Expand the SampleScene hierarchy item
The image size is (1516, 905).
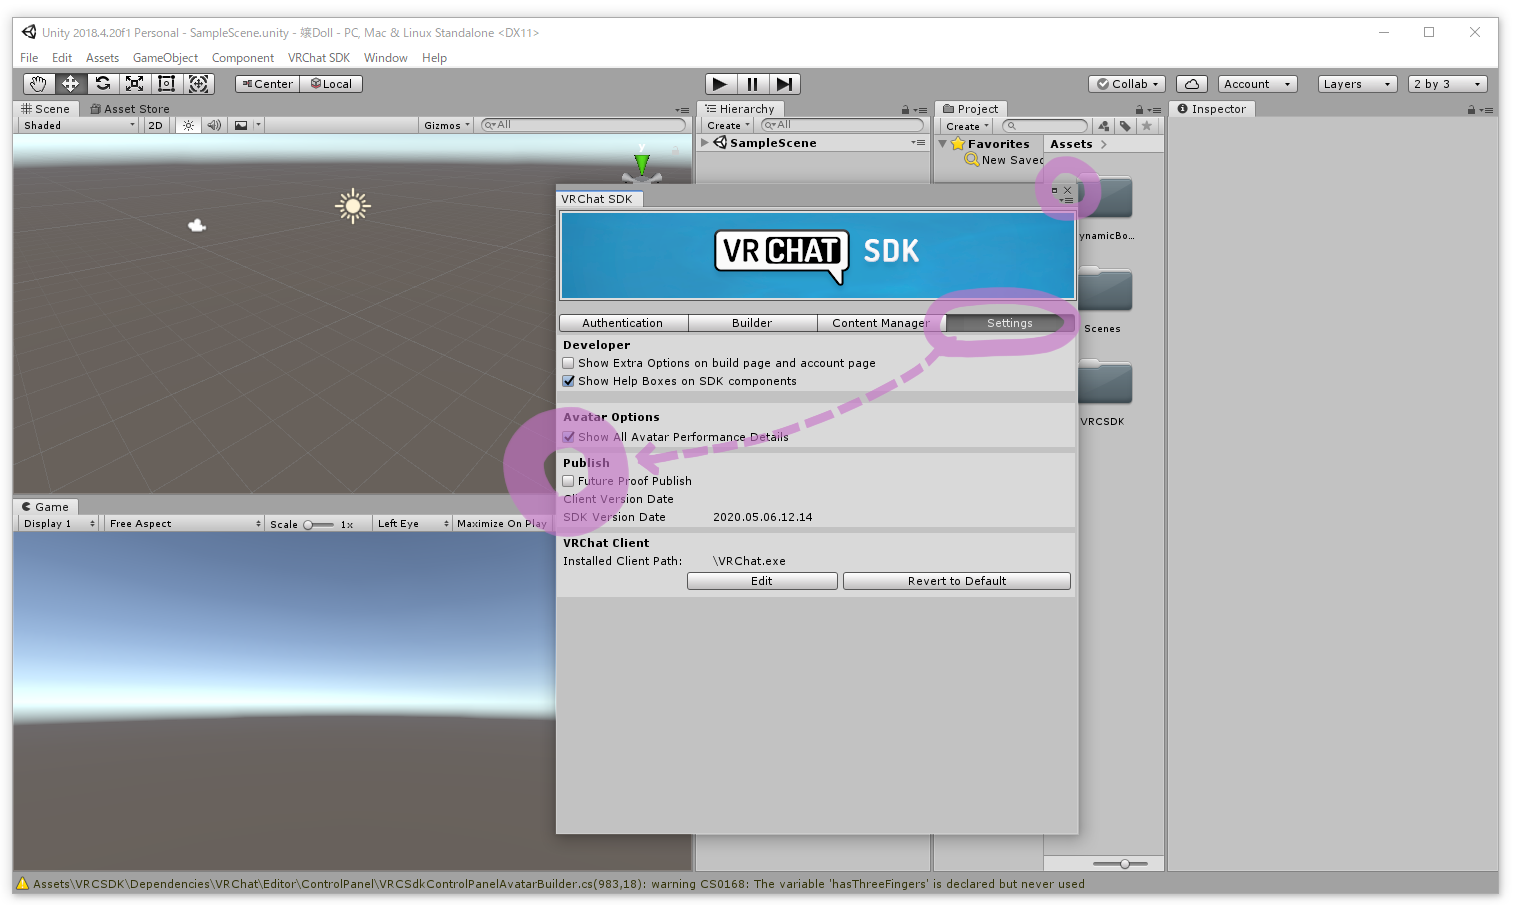click(705, 143)
